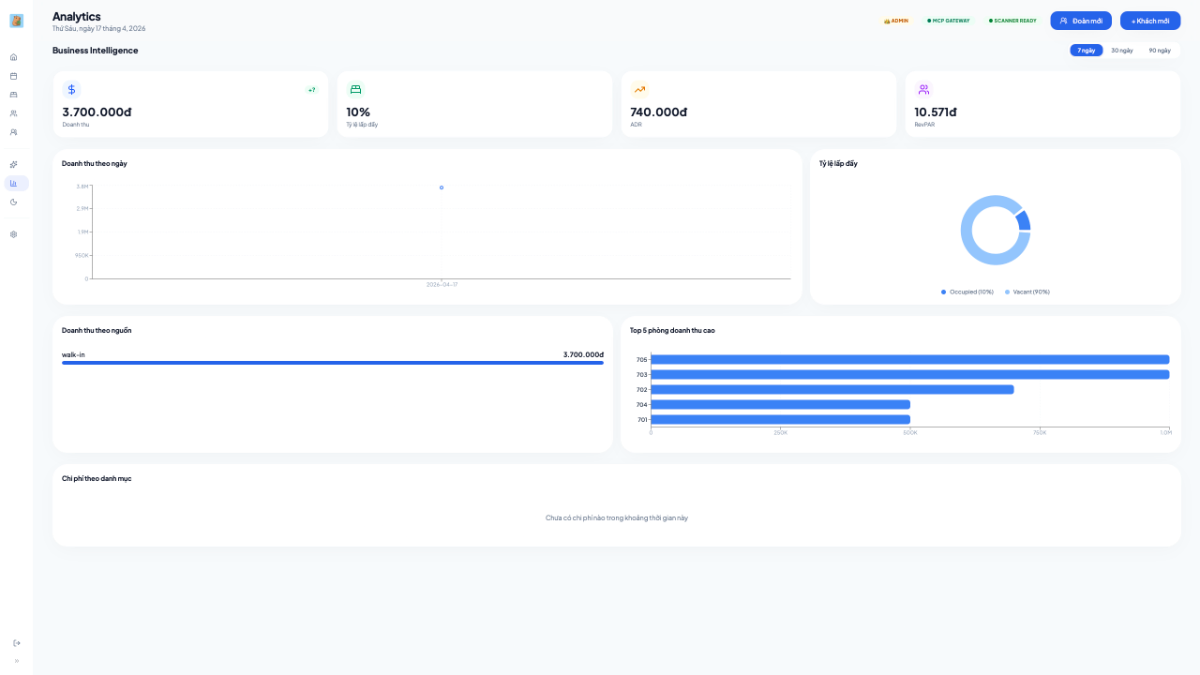Click the ADMIN badge
The image size is (1200, 675).
pos(896,20)
